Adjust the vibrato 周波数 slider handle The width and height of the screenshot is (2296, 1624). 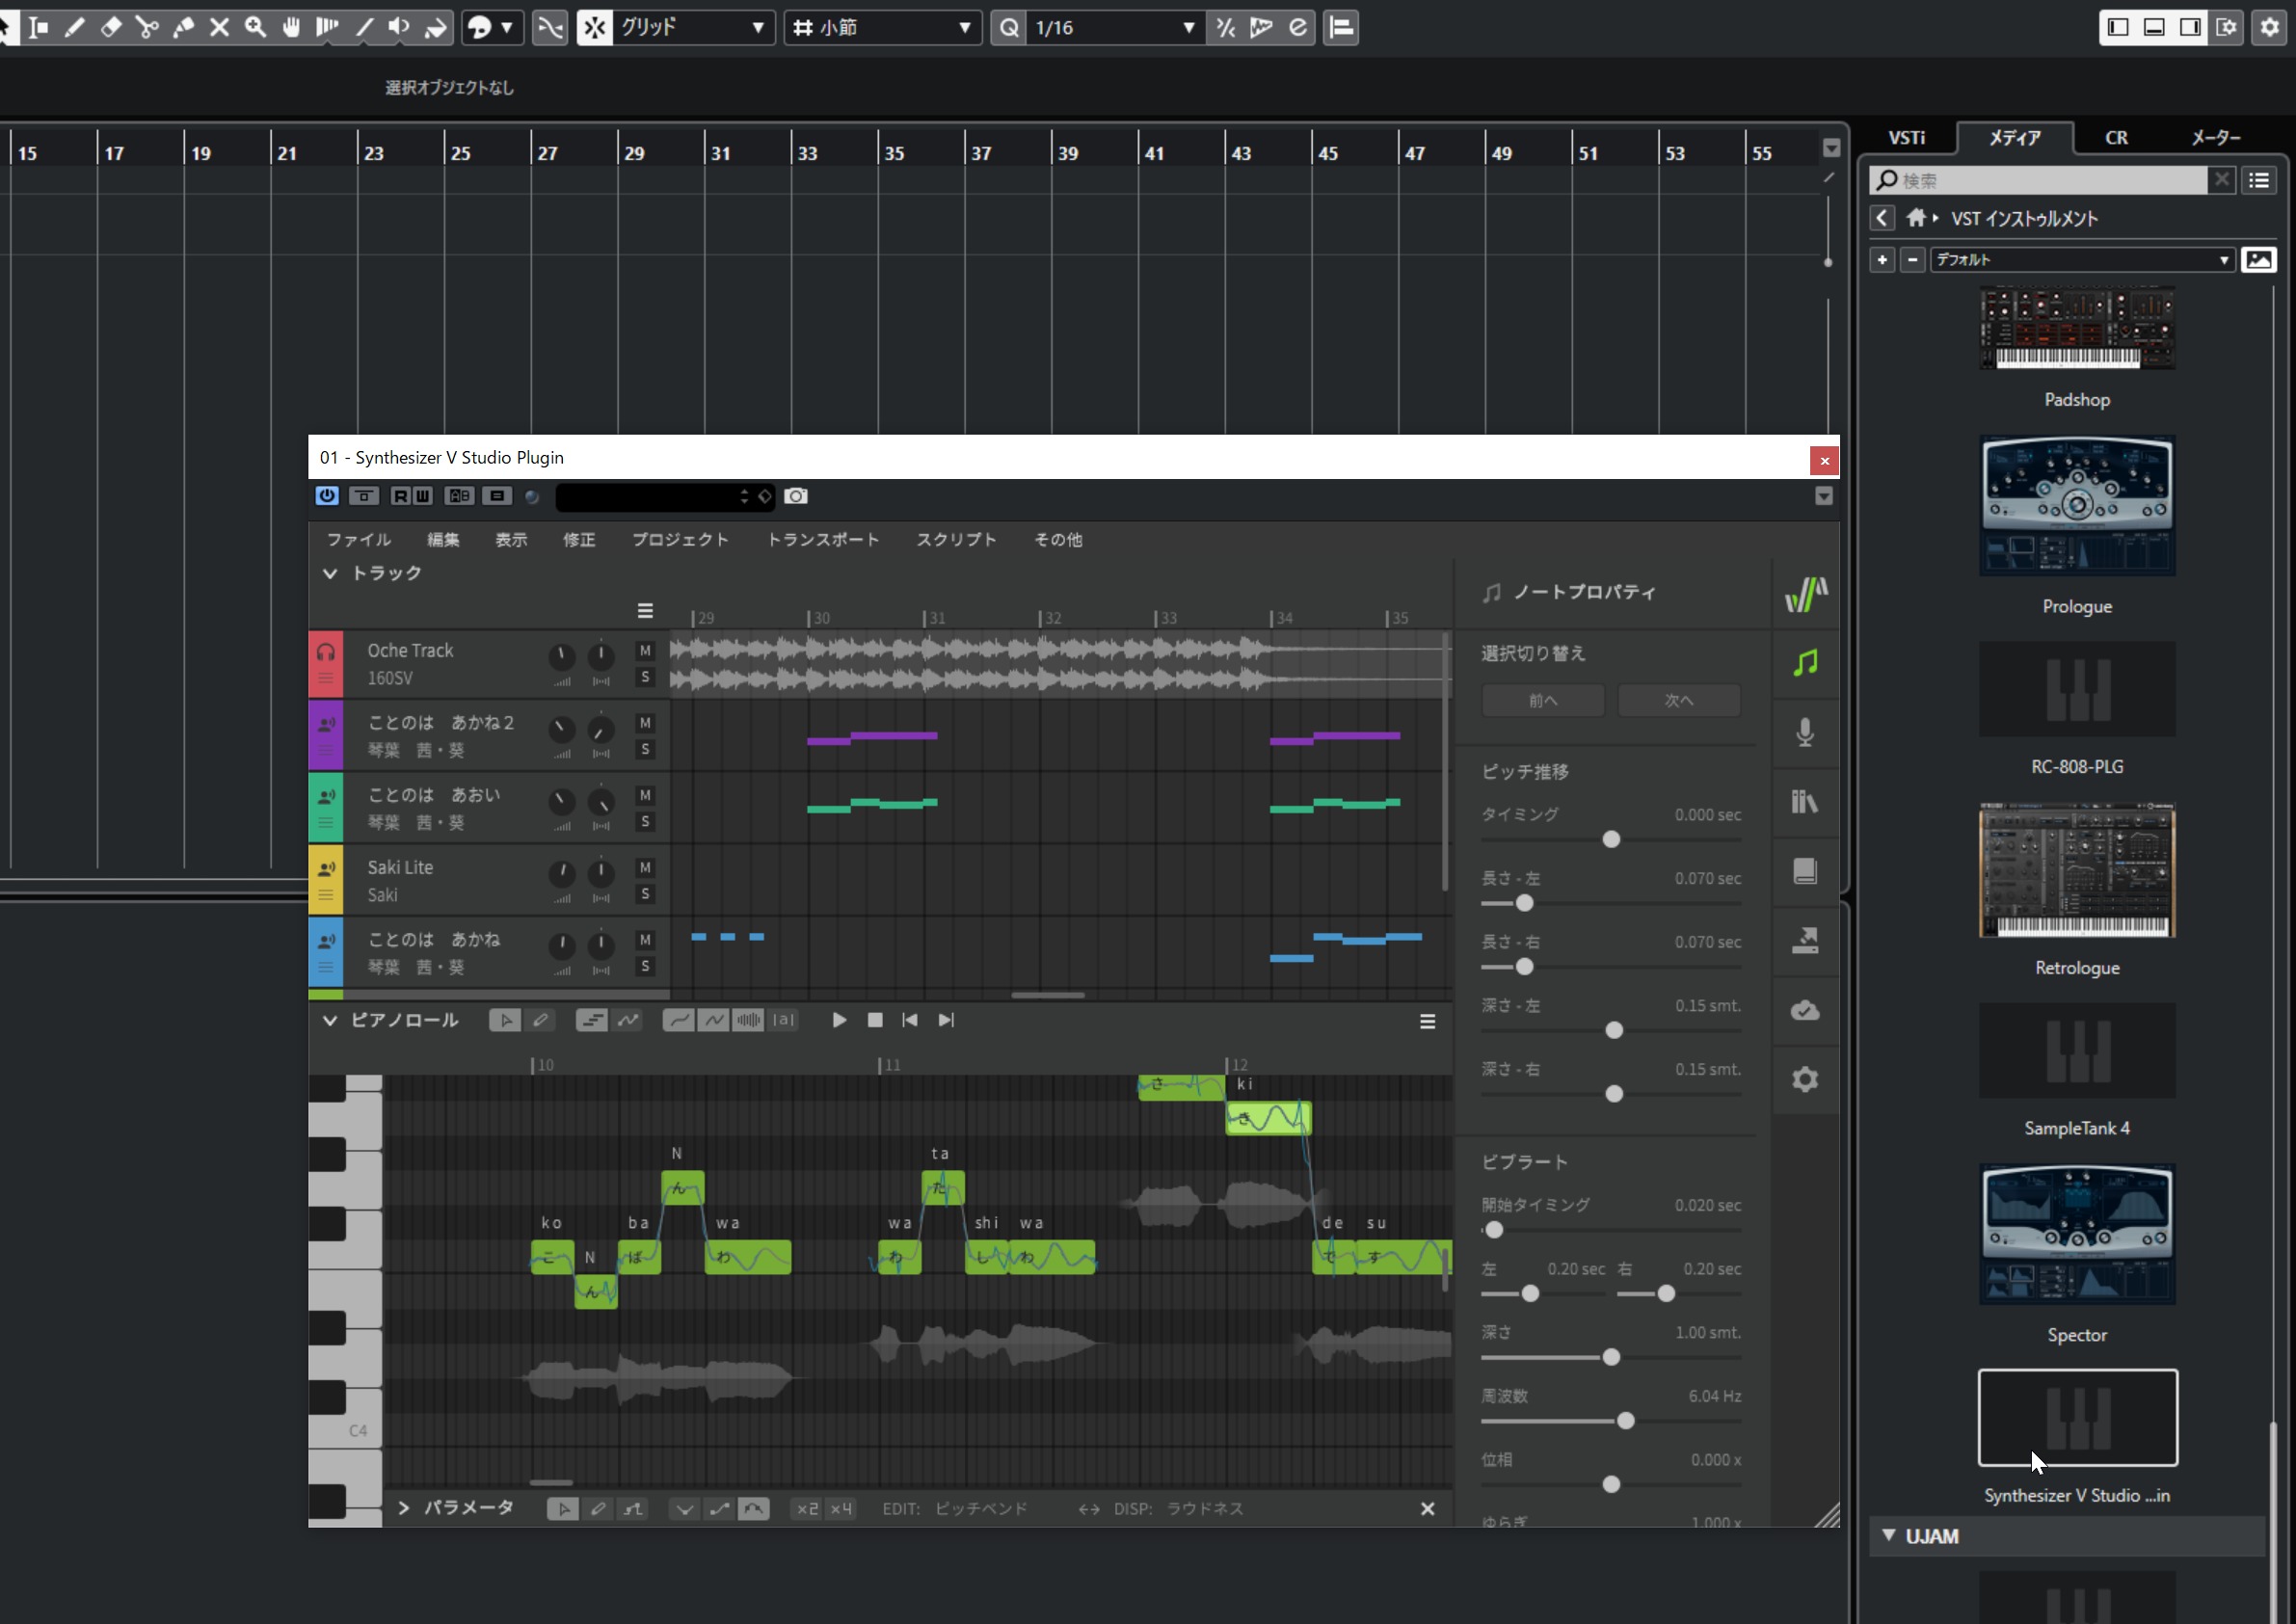click(1625, 1421)
